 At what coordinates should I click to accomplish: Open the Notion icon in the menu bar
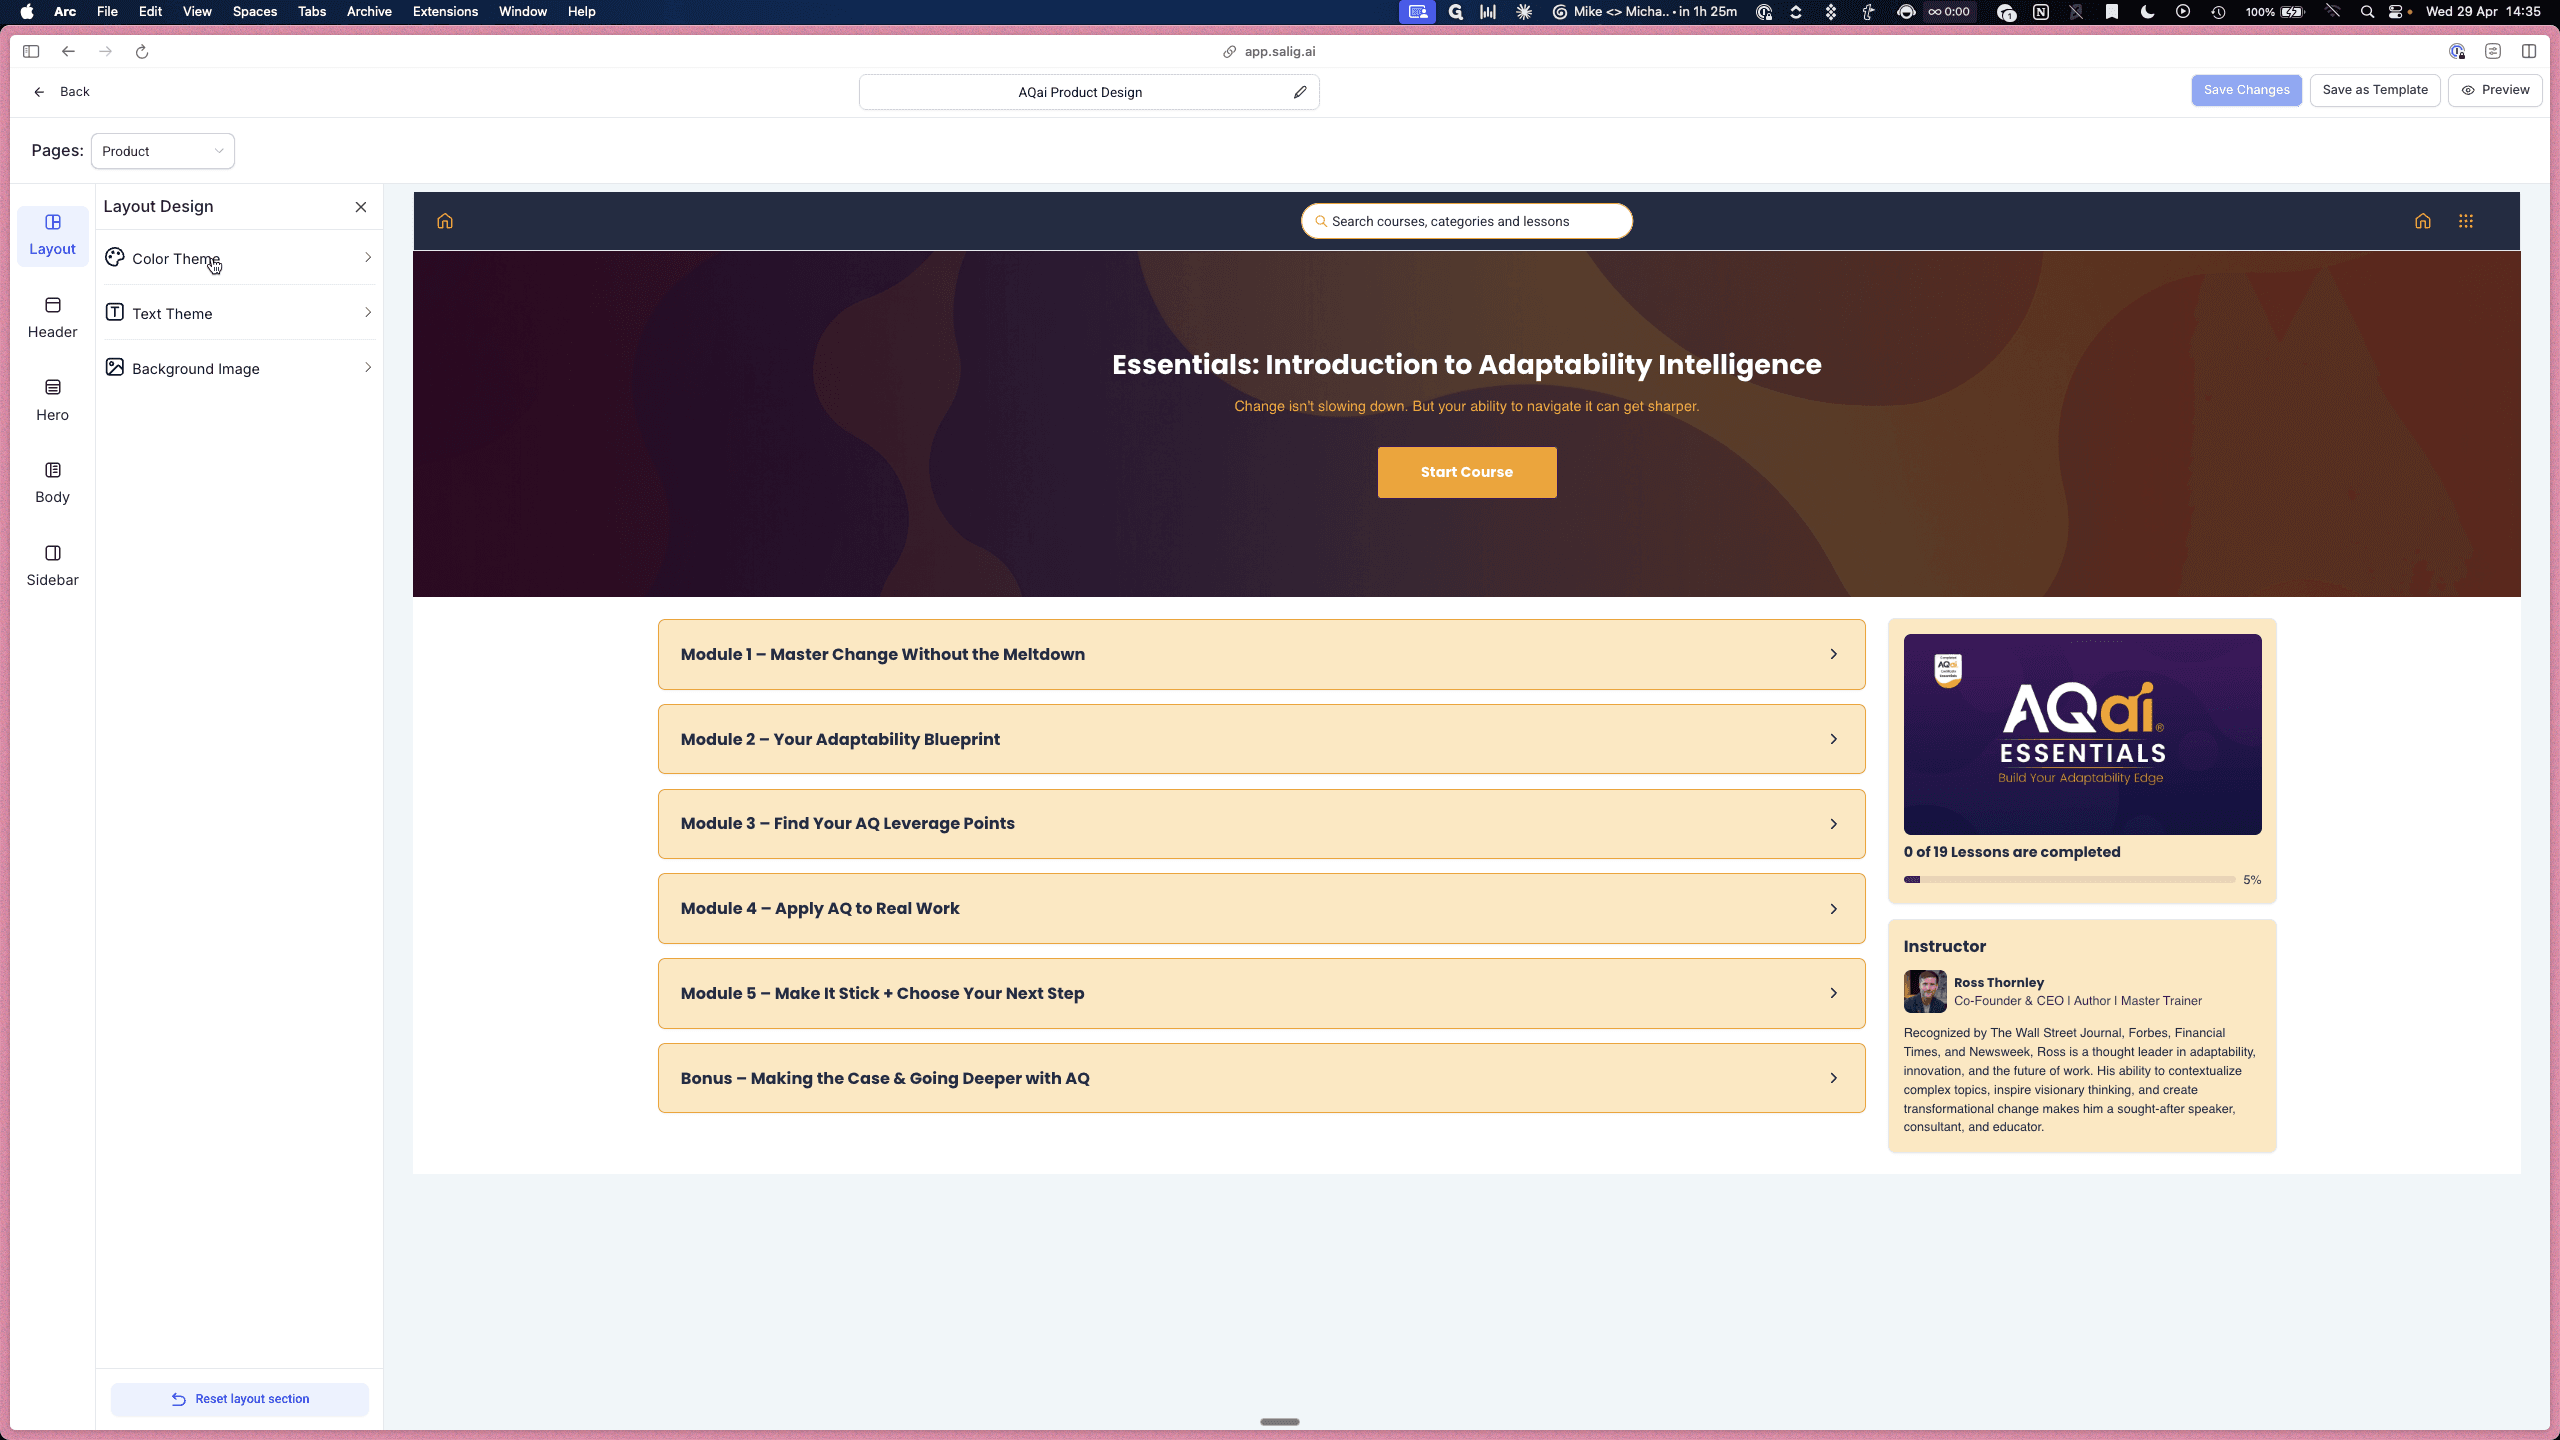point(2041,12)
